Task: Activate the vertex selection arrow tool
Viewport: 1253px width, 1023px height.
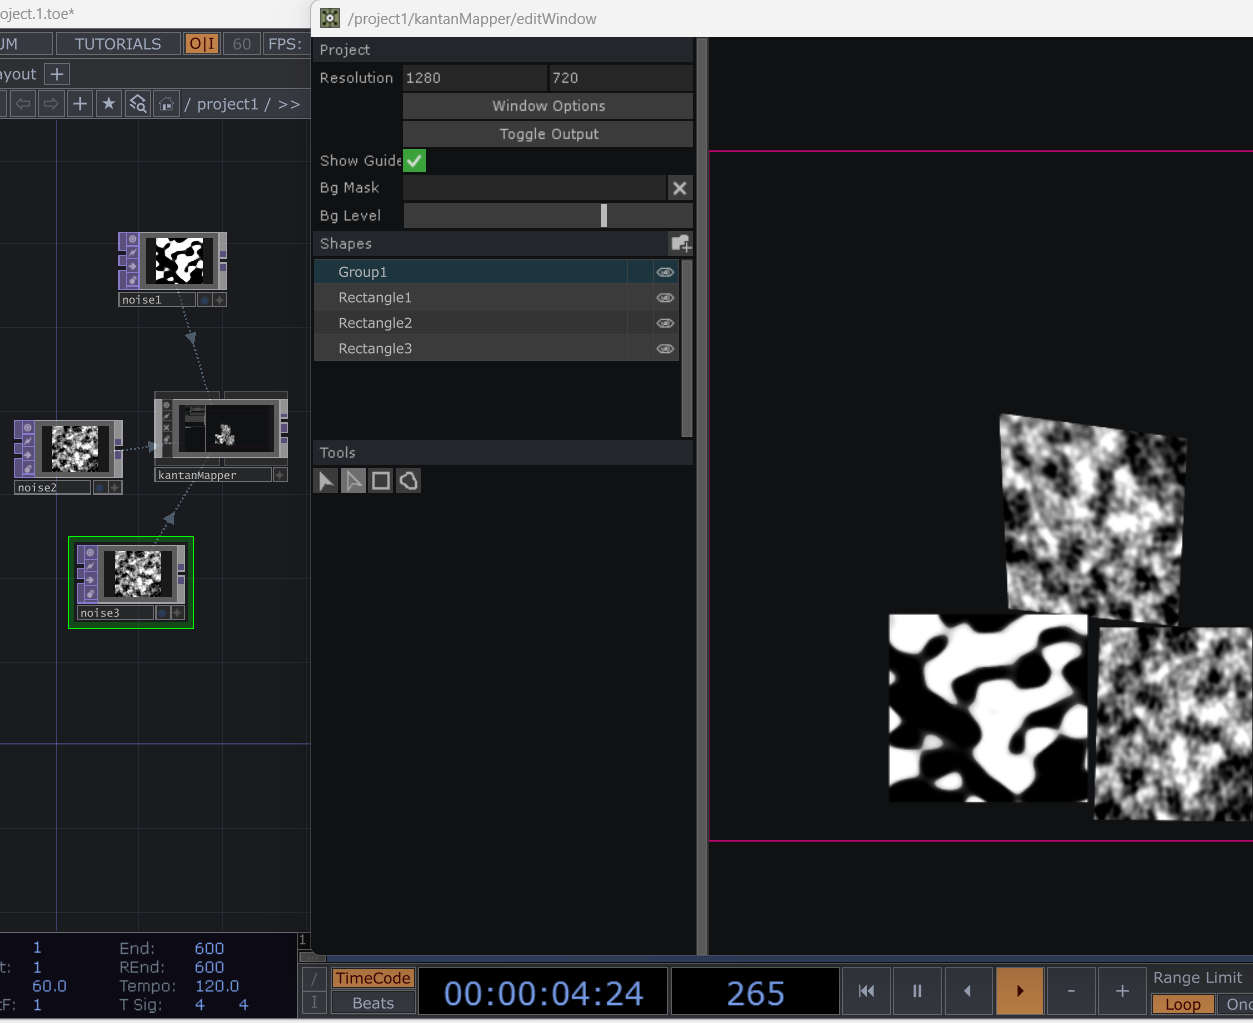Action: [x=353, y=481]
